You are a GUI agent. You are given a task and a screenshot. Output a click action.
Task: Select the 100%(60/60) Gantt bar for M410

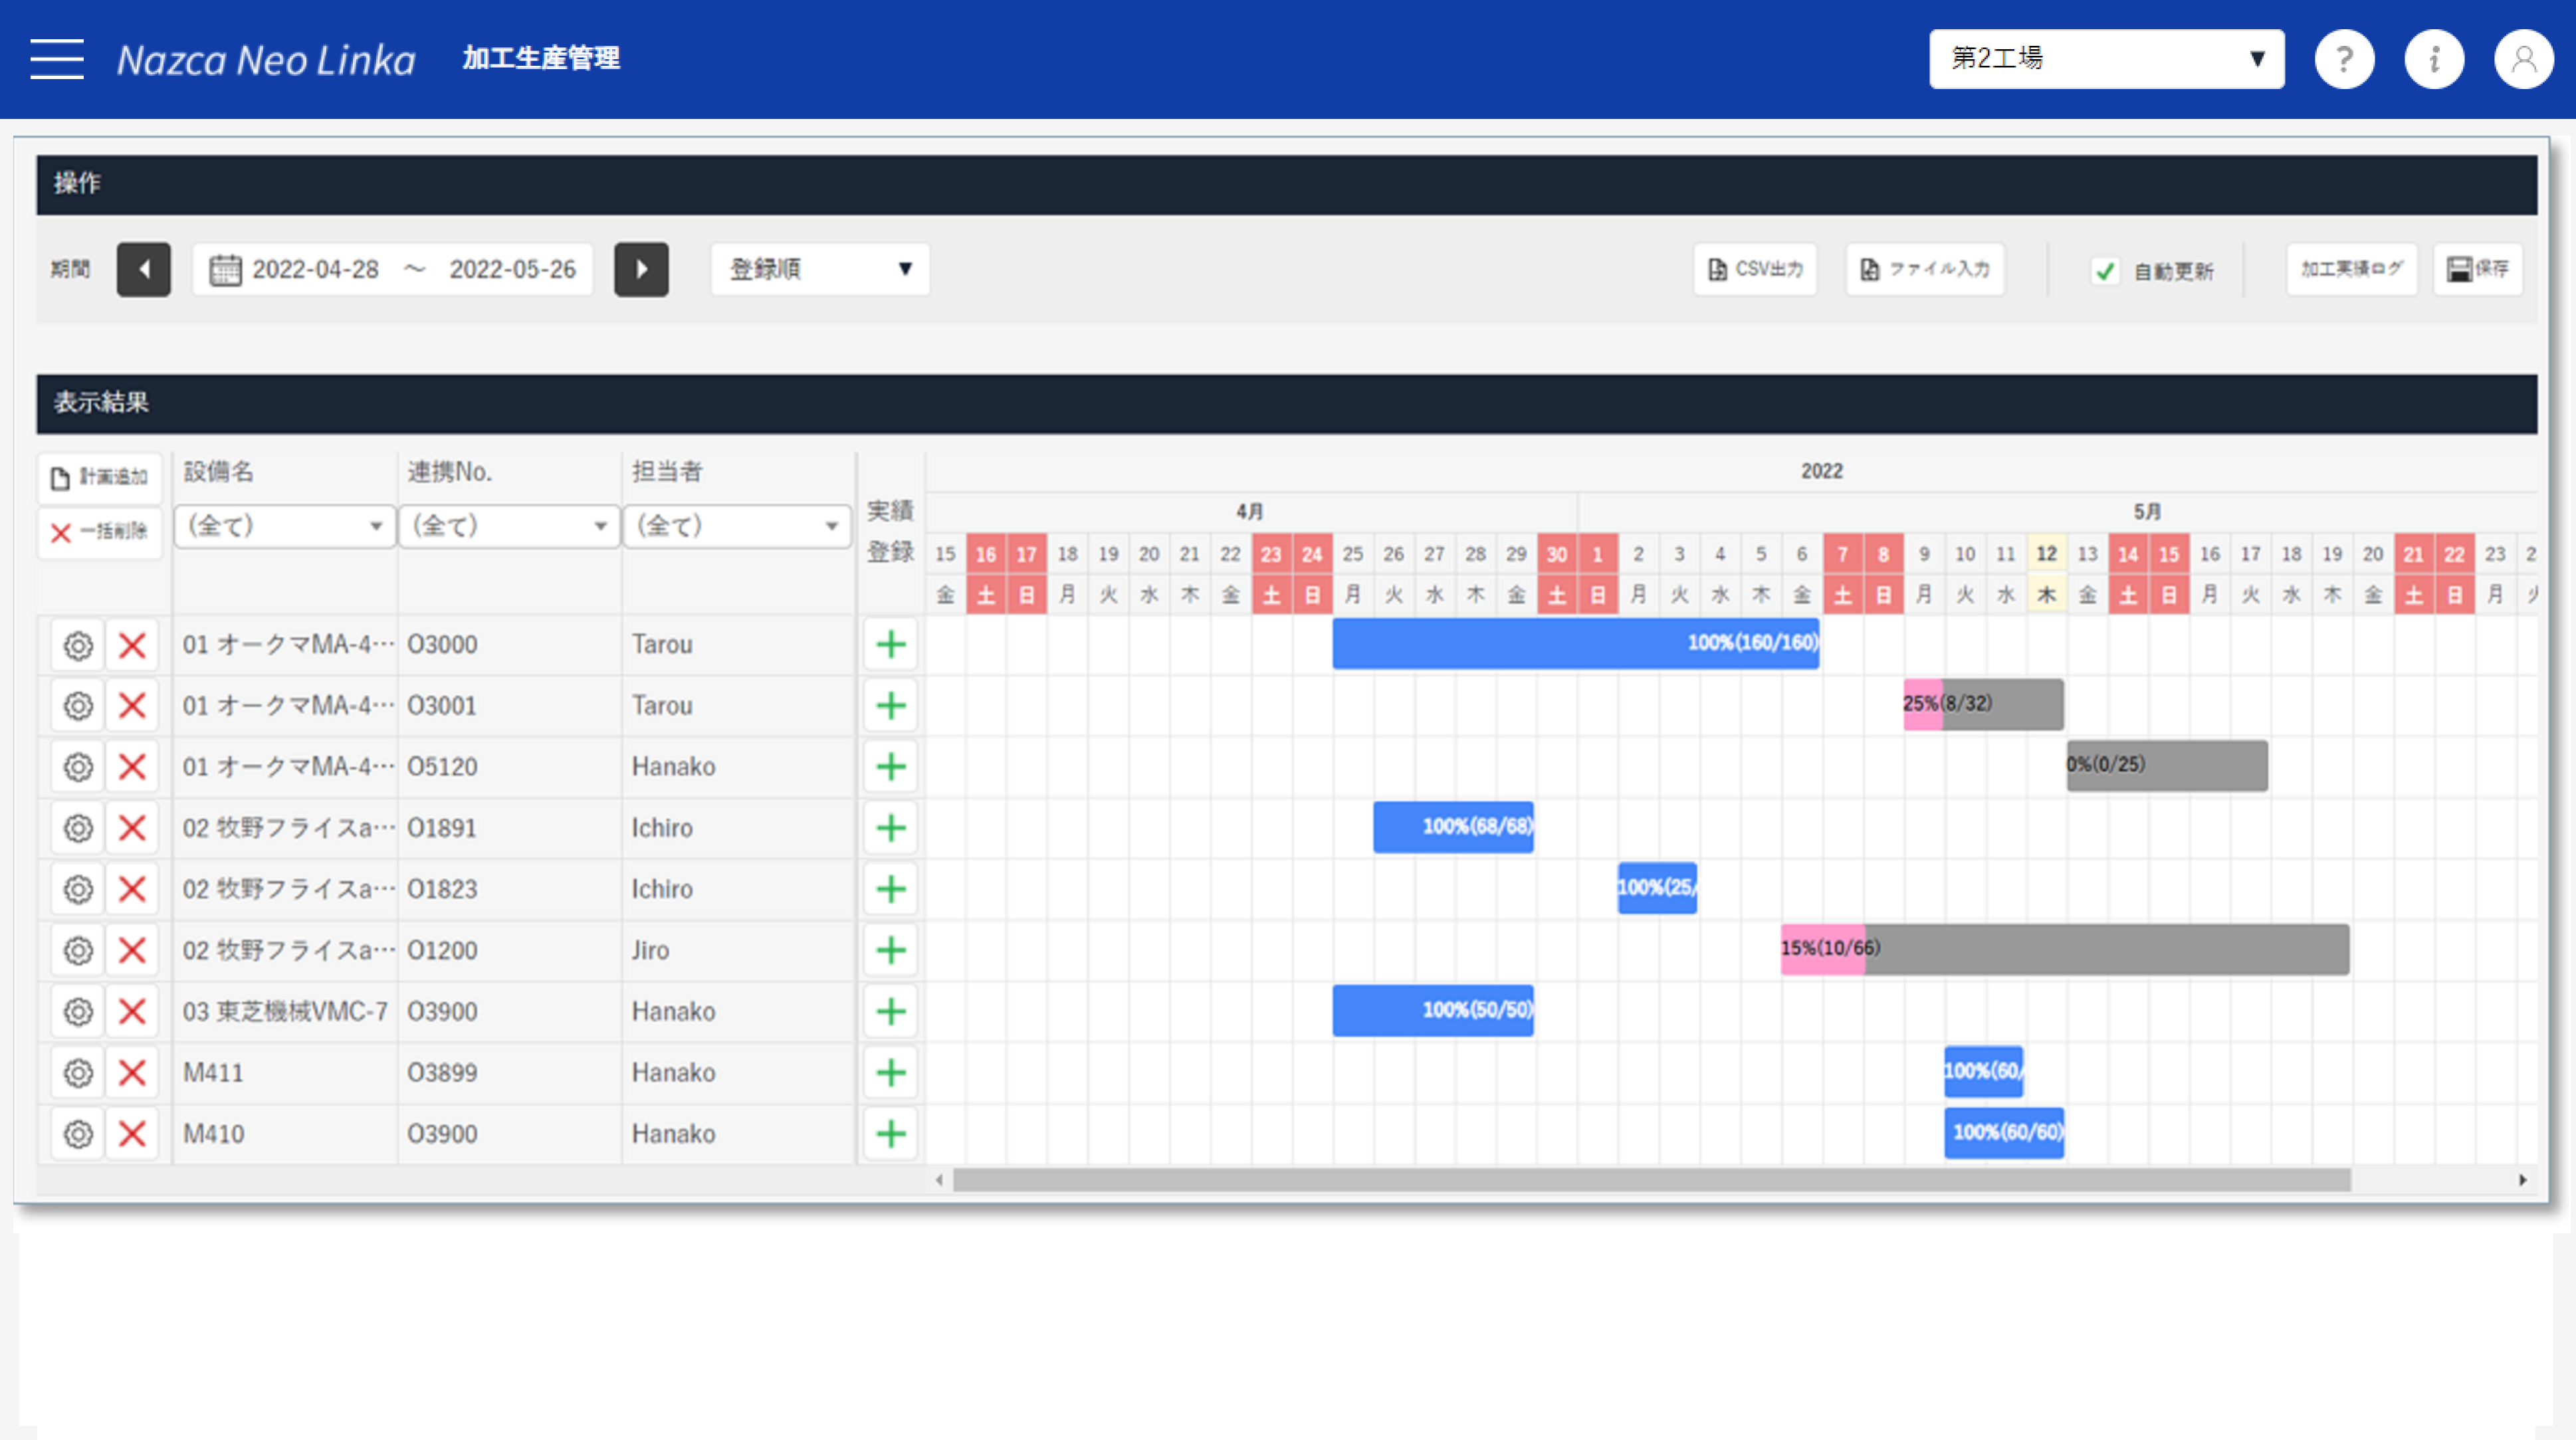pyautogui.click(x=2004, y=1132)
